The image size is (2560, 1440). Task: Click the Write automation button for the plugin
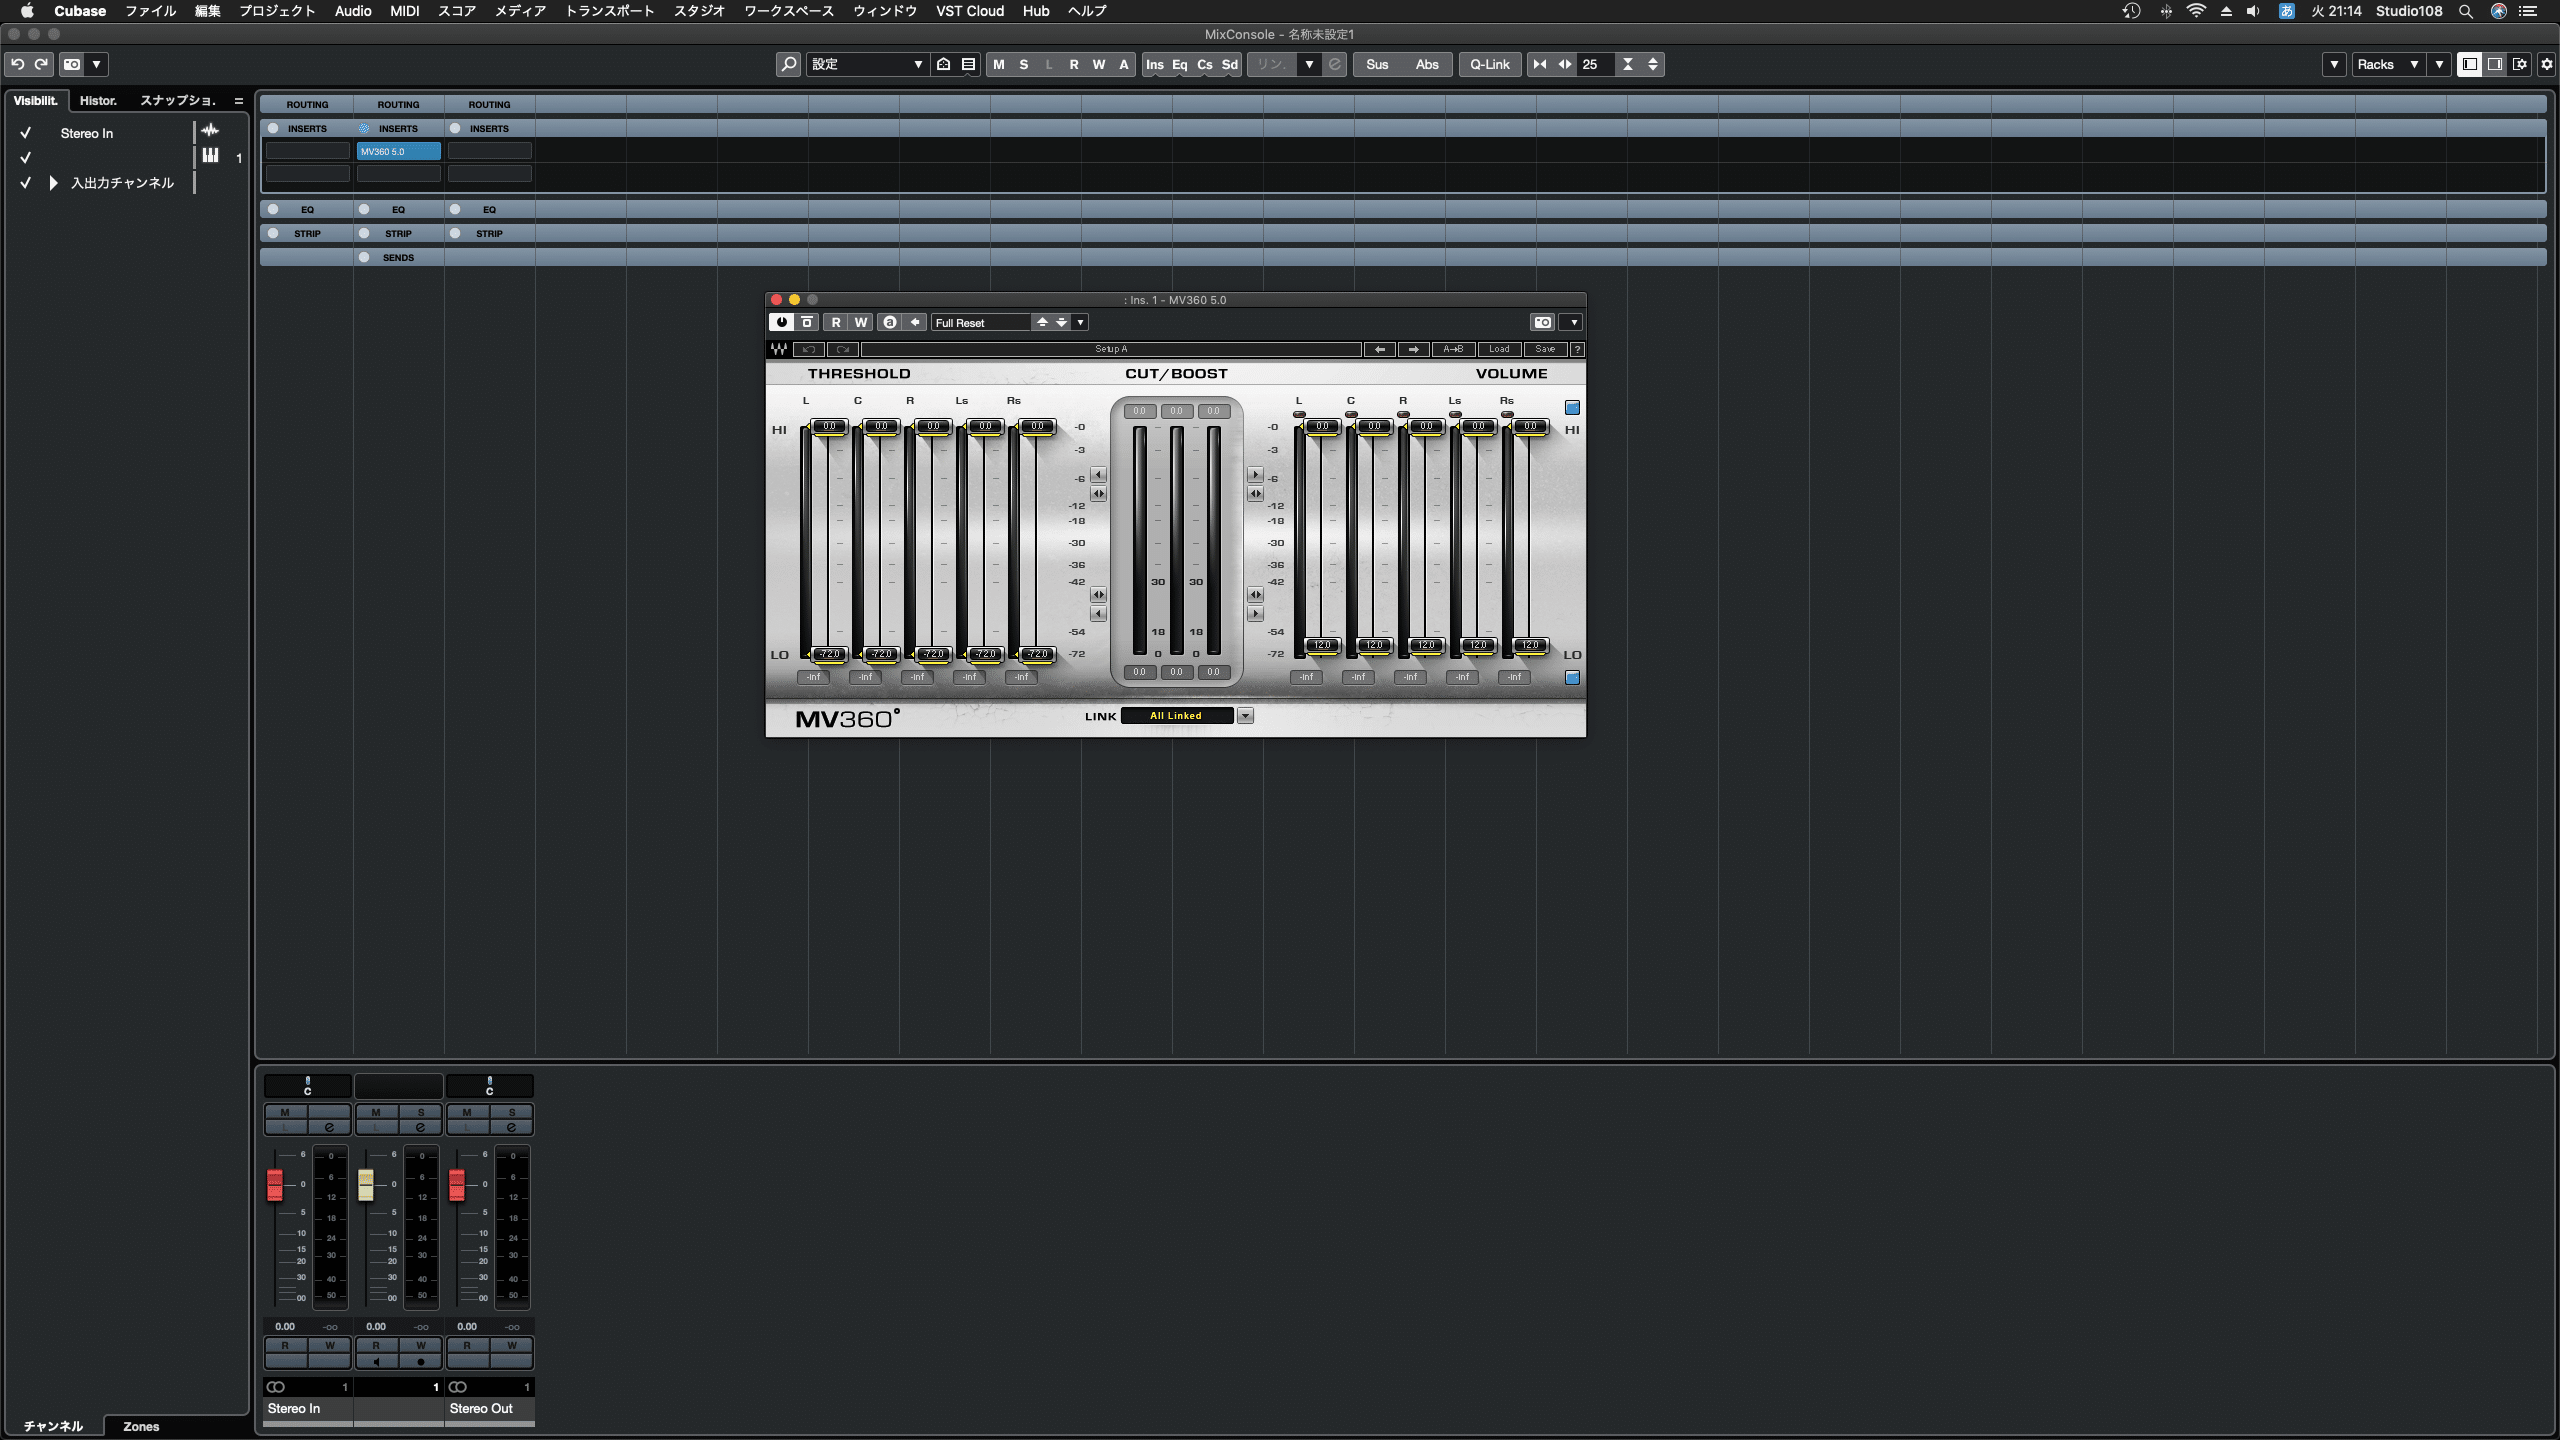pyautogui.click(x=860, y=322)
